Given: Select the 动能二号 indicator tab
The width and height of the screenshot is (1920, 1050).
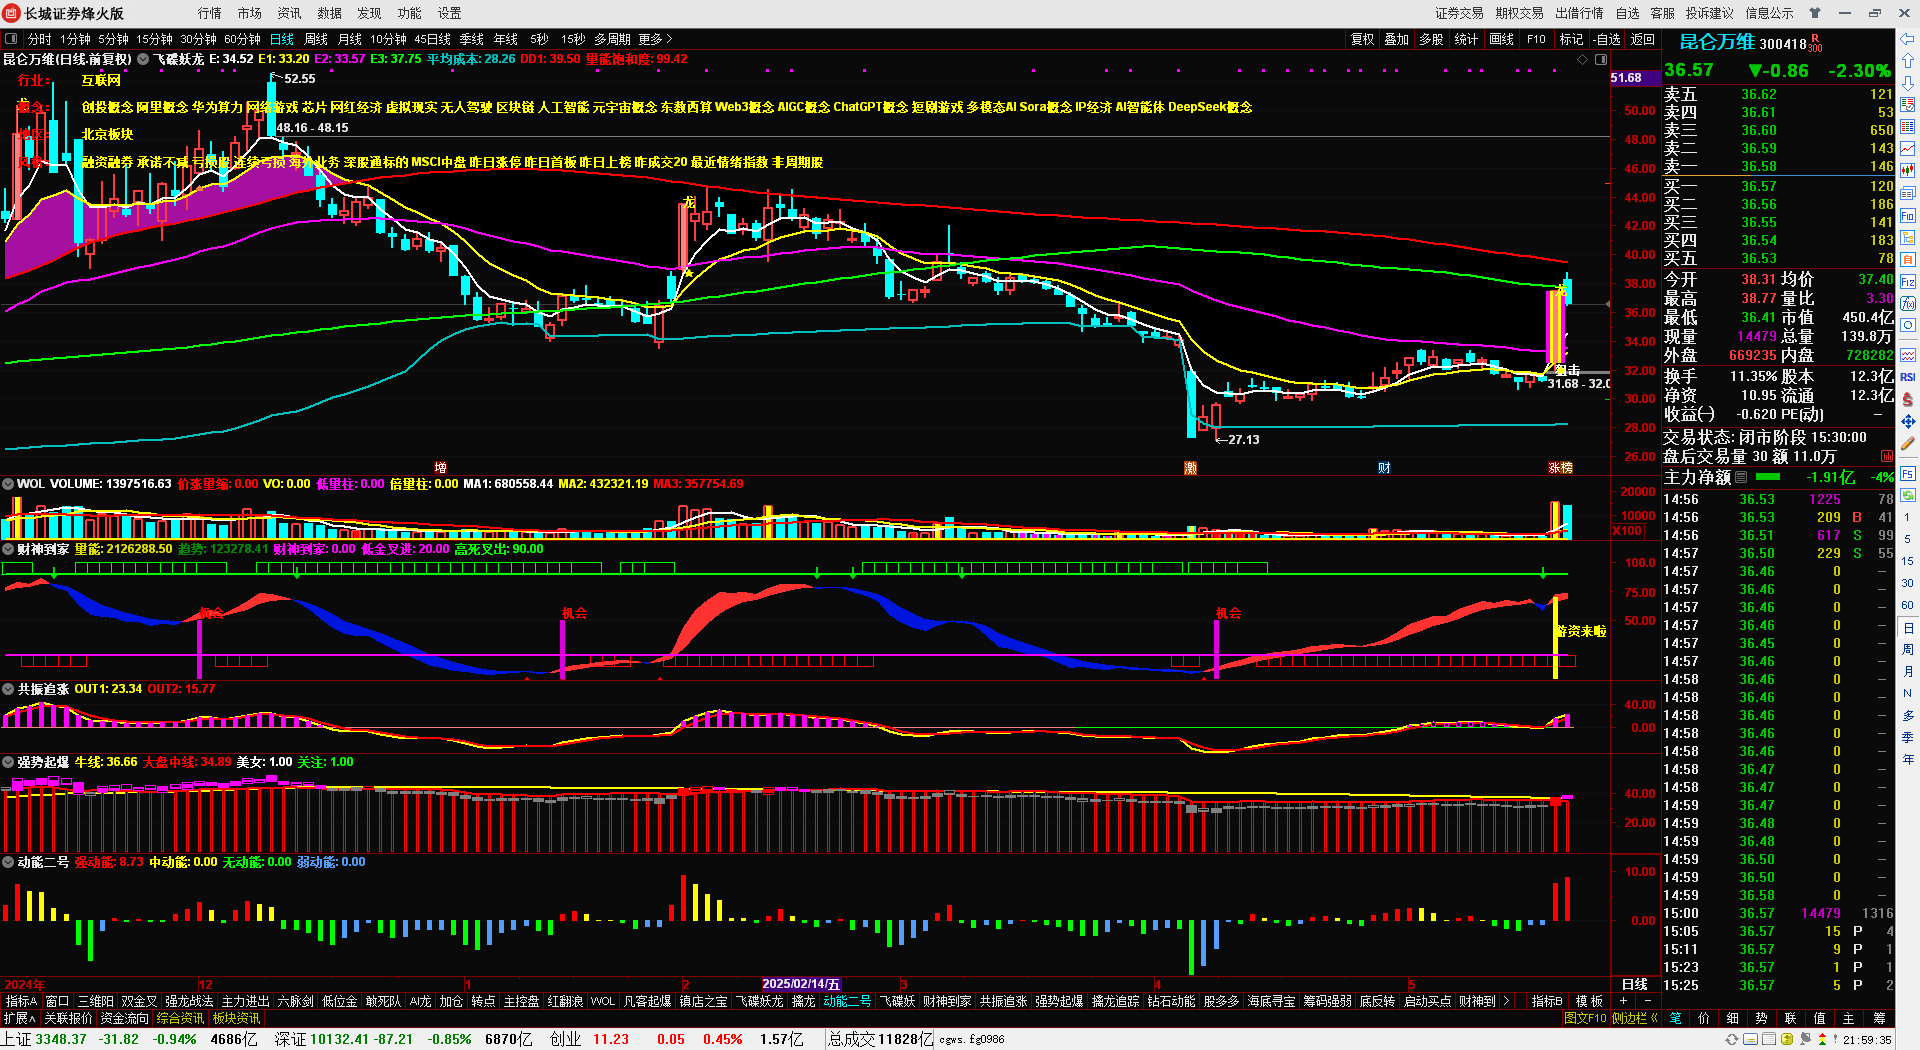Looking at the screenshot, I should coord(847,1001).
